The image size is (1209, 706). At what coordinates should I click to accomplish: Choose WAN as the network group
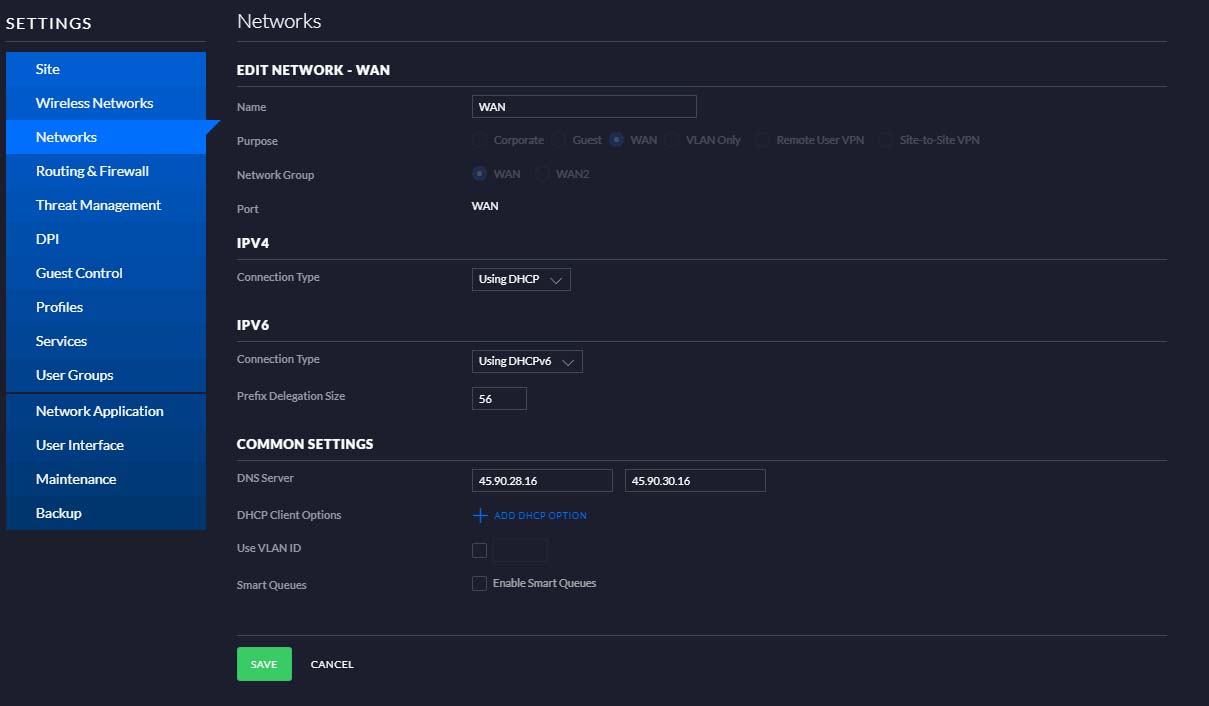480,174
